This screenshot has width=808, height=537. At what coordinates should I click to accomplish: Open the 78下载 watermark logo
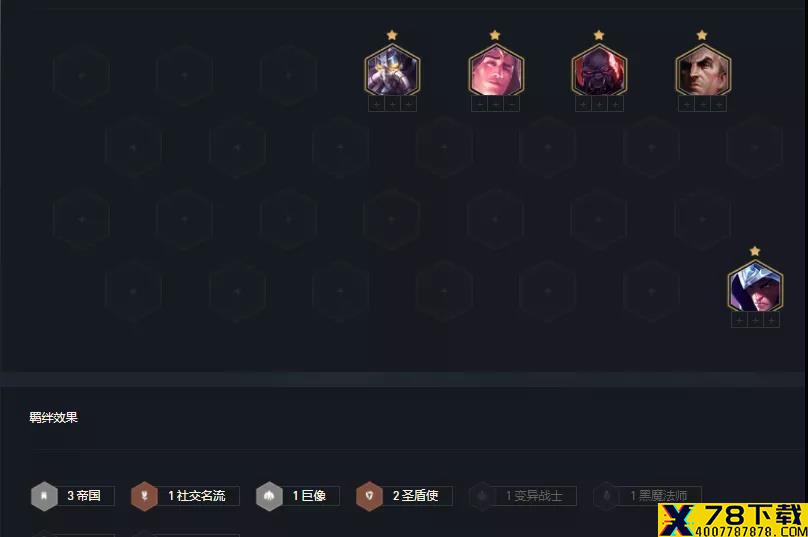[x=733, y=521]
